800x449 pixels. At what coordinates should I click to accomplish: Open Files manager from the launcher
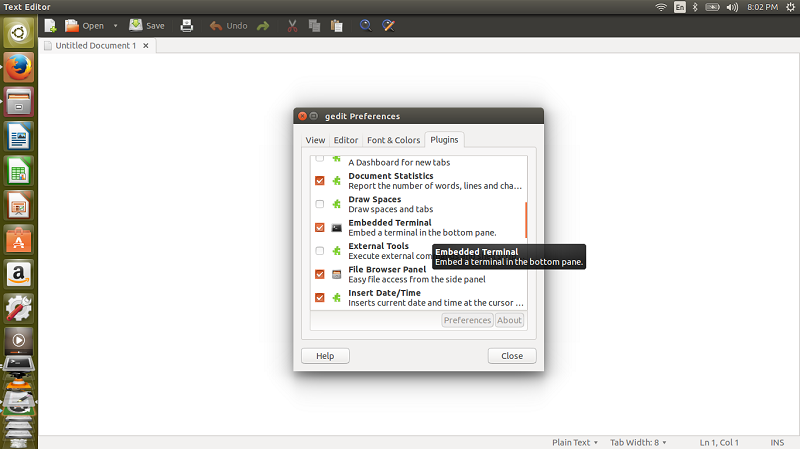[x=19, y=102]
